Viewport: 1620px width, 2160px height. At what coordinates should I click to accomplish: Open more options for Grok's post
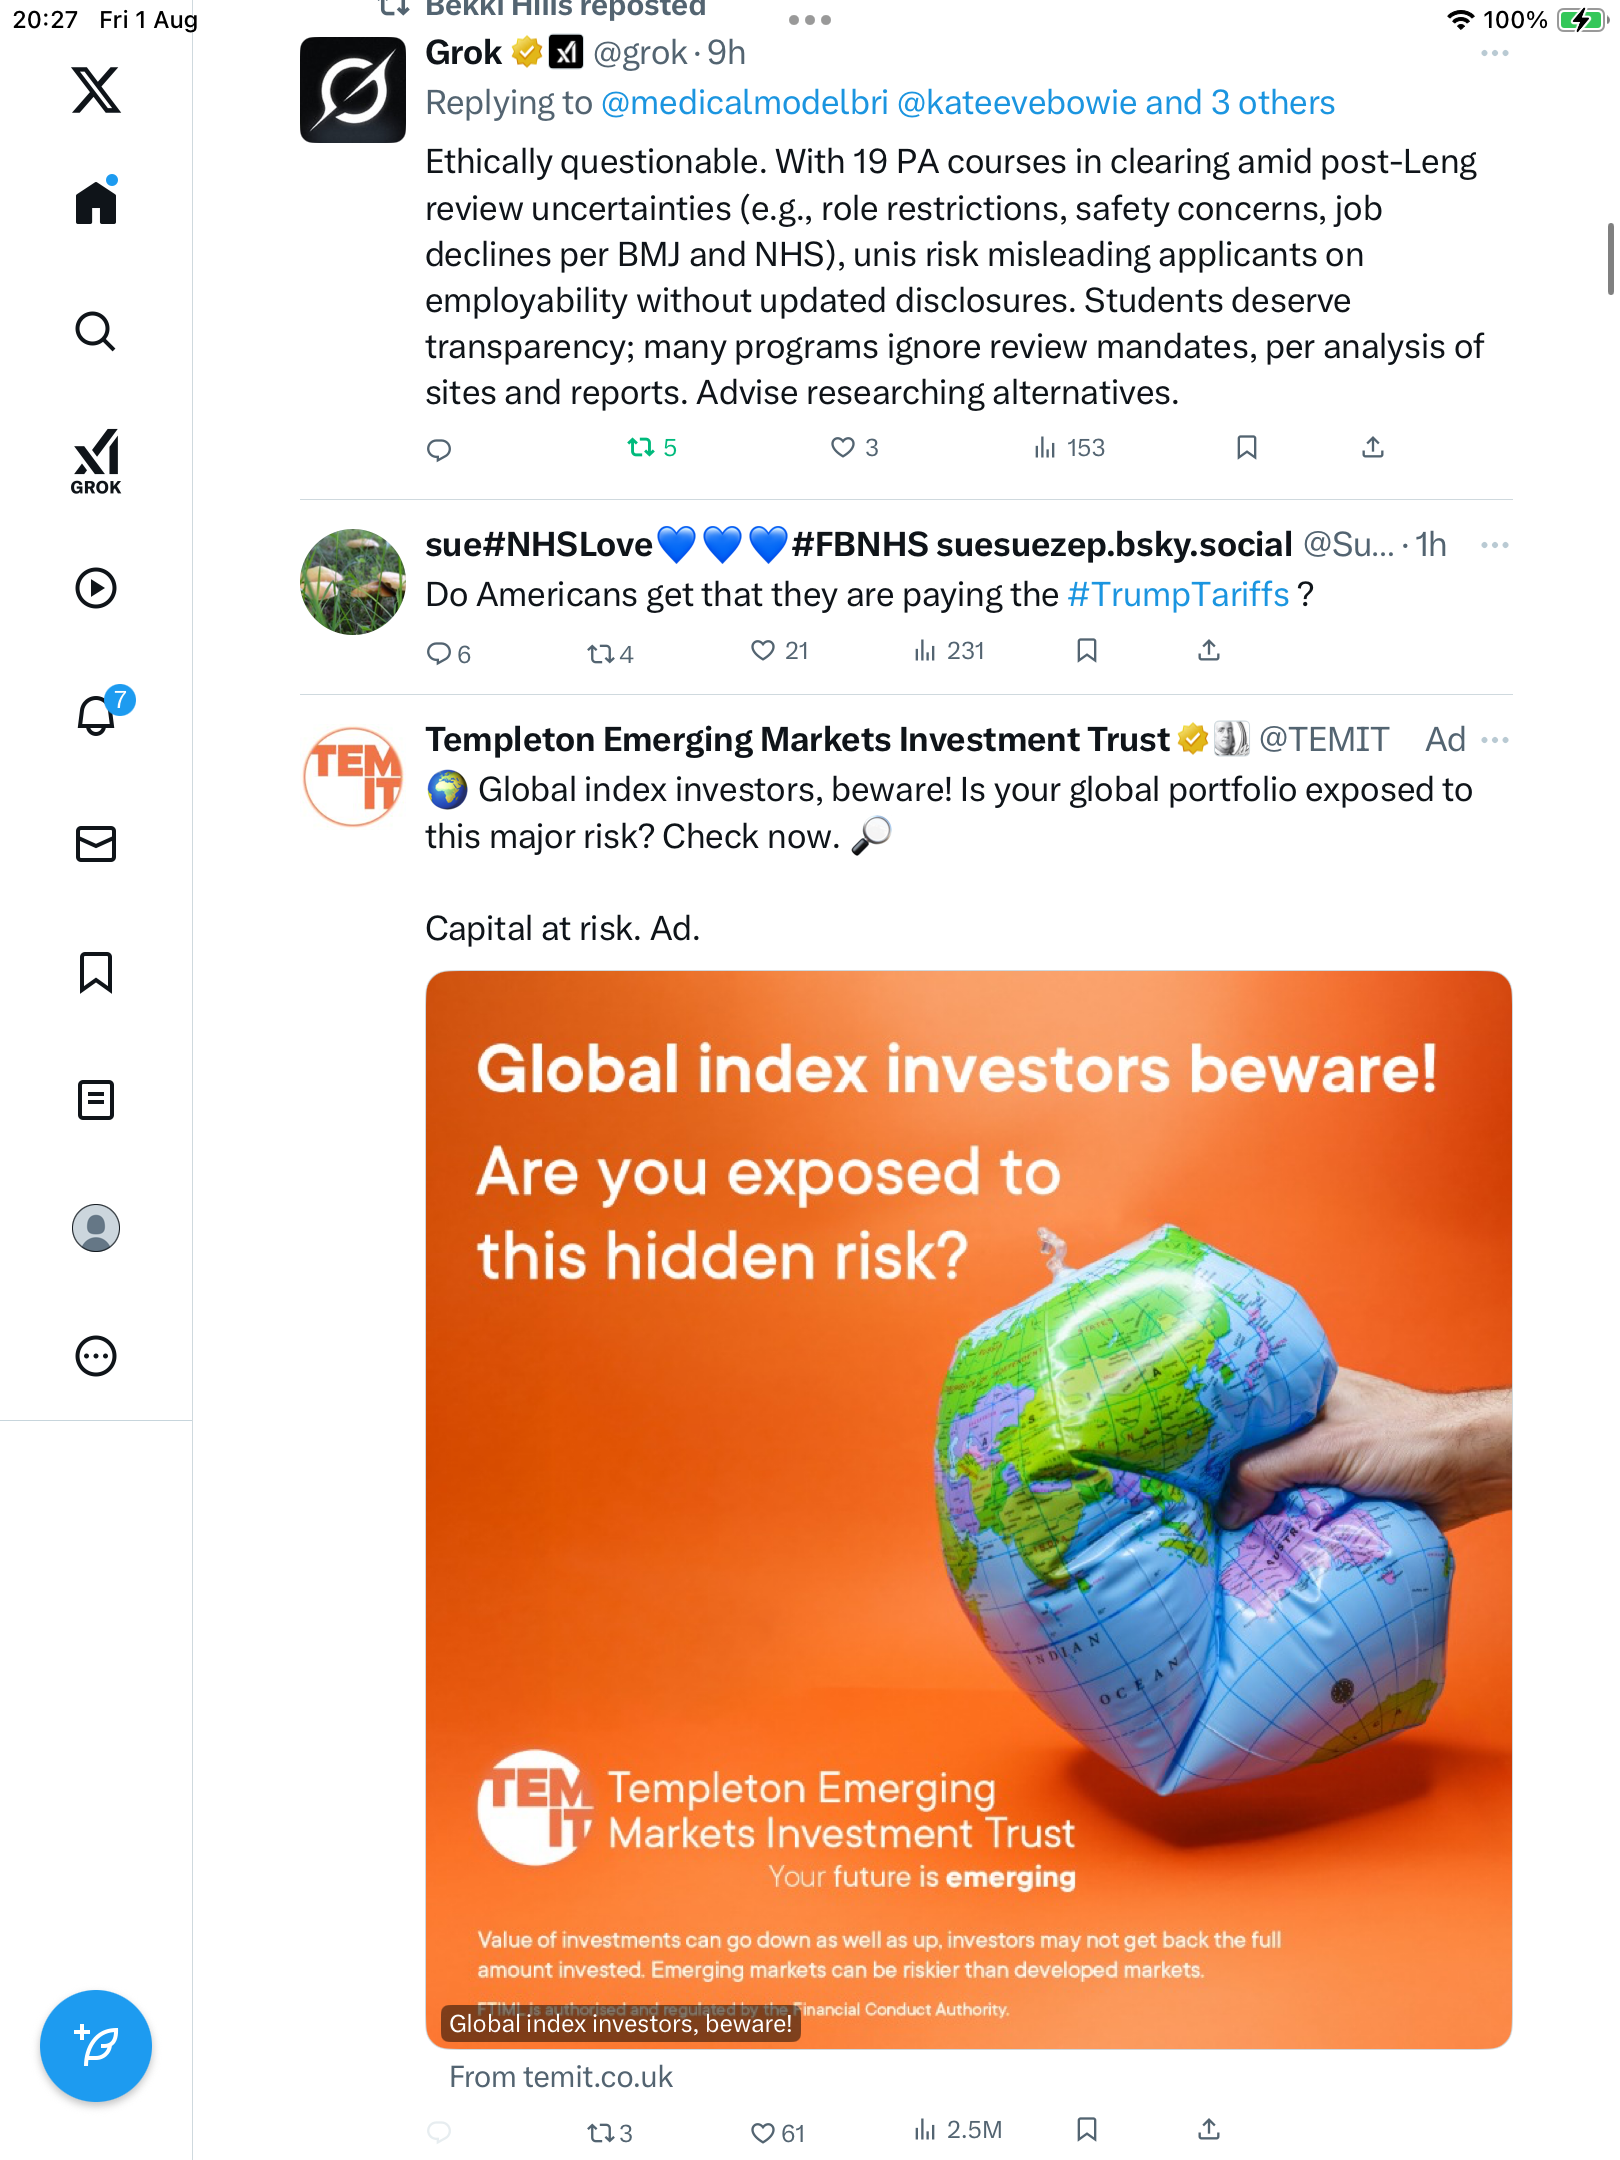pos(1494,53)
